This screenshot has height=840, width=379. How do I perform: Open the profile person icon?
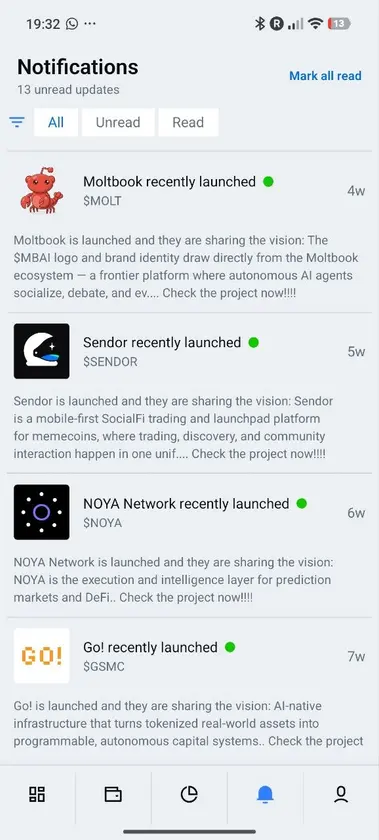[341, 794]
